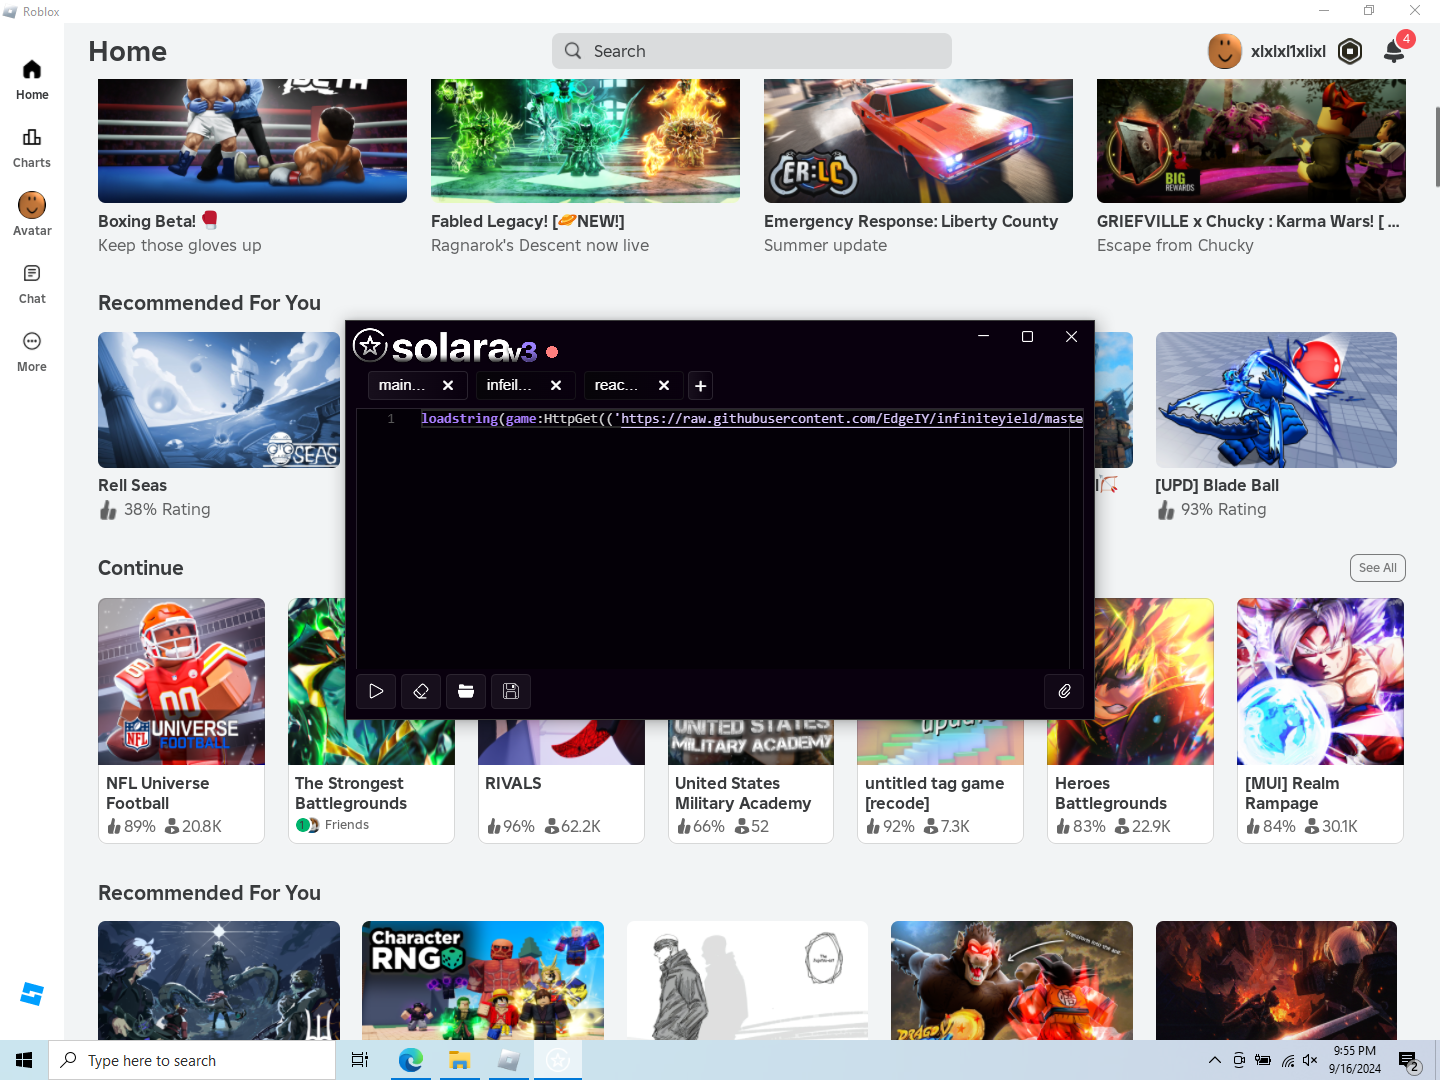Close the "reac..." tab in Solara
Screen dimensions: 1440x1080
[x=664, y=385]
